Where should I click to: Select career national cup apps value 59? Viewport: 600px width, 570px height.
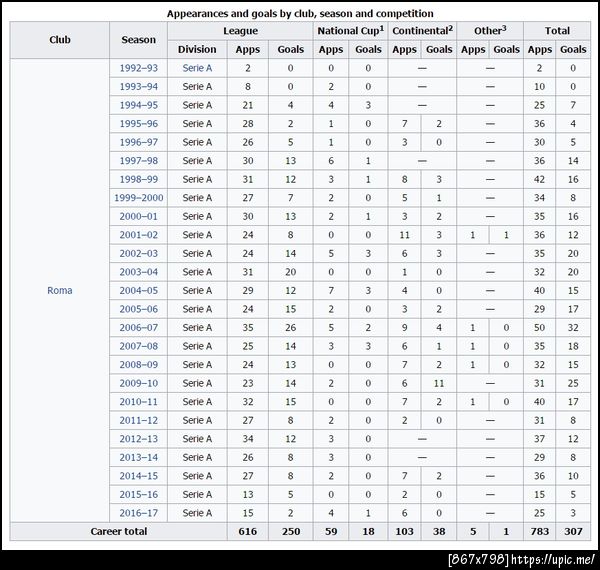(x=331, y=531)
